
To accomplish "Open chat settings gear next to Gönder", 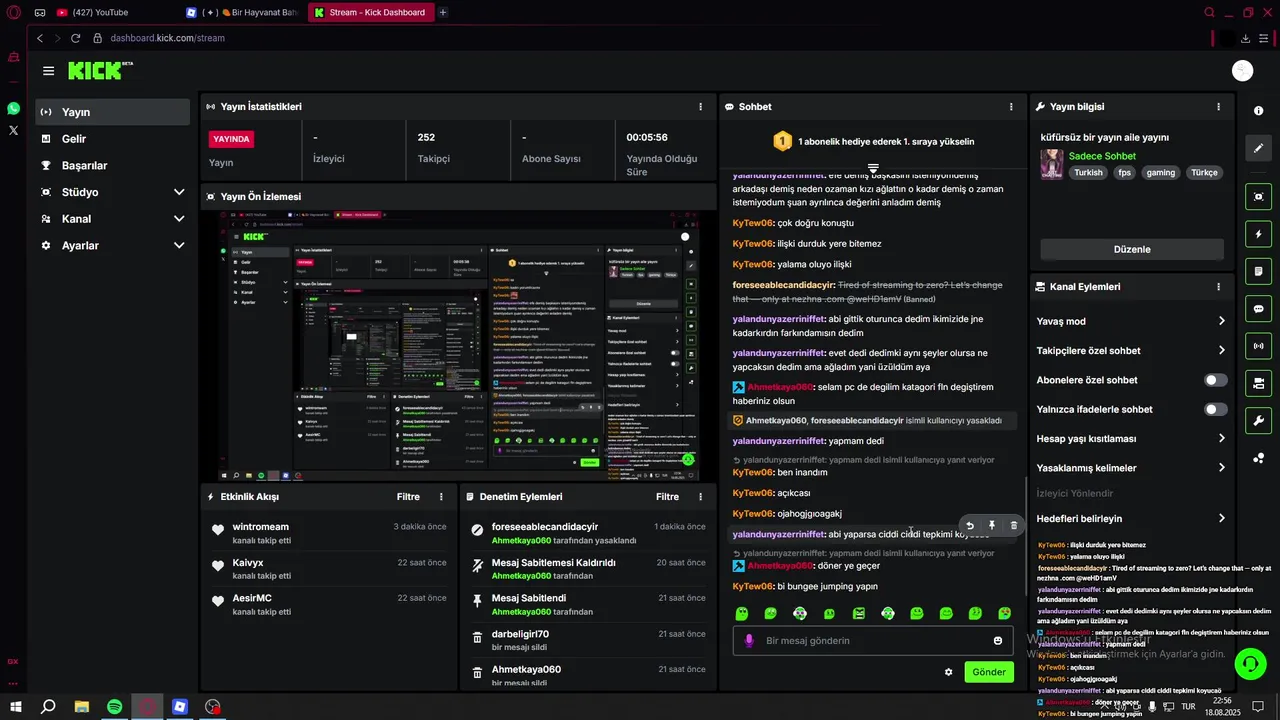I will click(948, 672).
